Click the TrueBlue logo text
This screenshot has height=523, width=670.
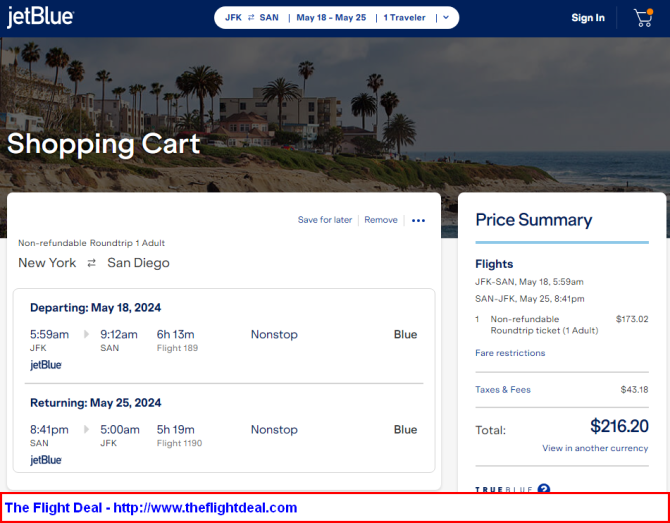point(504,489)
